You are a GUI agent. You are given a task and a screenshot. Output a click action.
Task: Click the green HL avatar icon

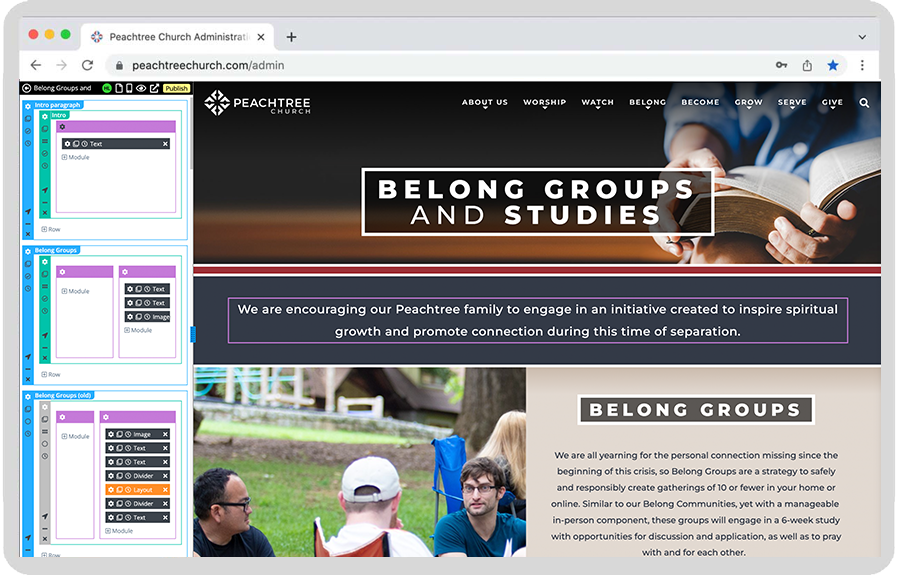(x=107, y=88)
